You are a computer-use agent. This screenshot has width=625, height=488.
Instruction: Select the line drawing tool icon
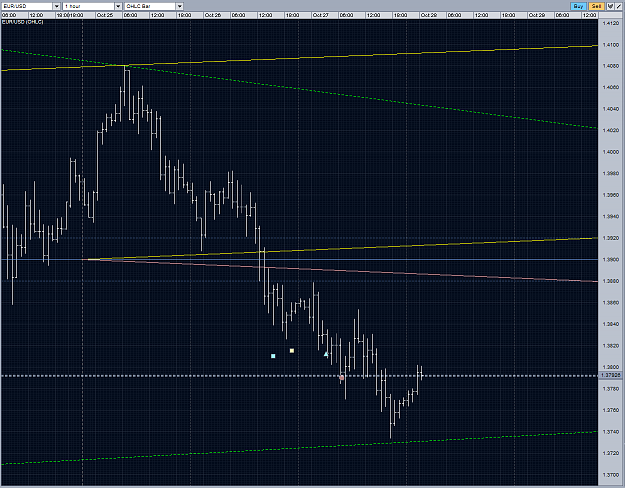click(619, 6)
